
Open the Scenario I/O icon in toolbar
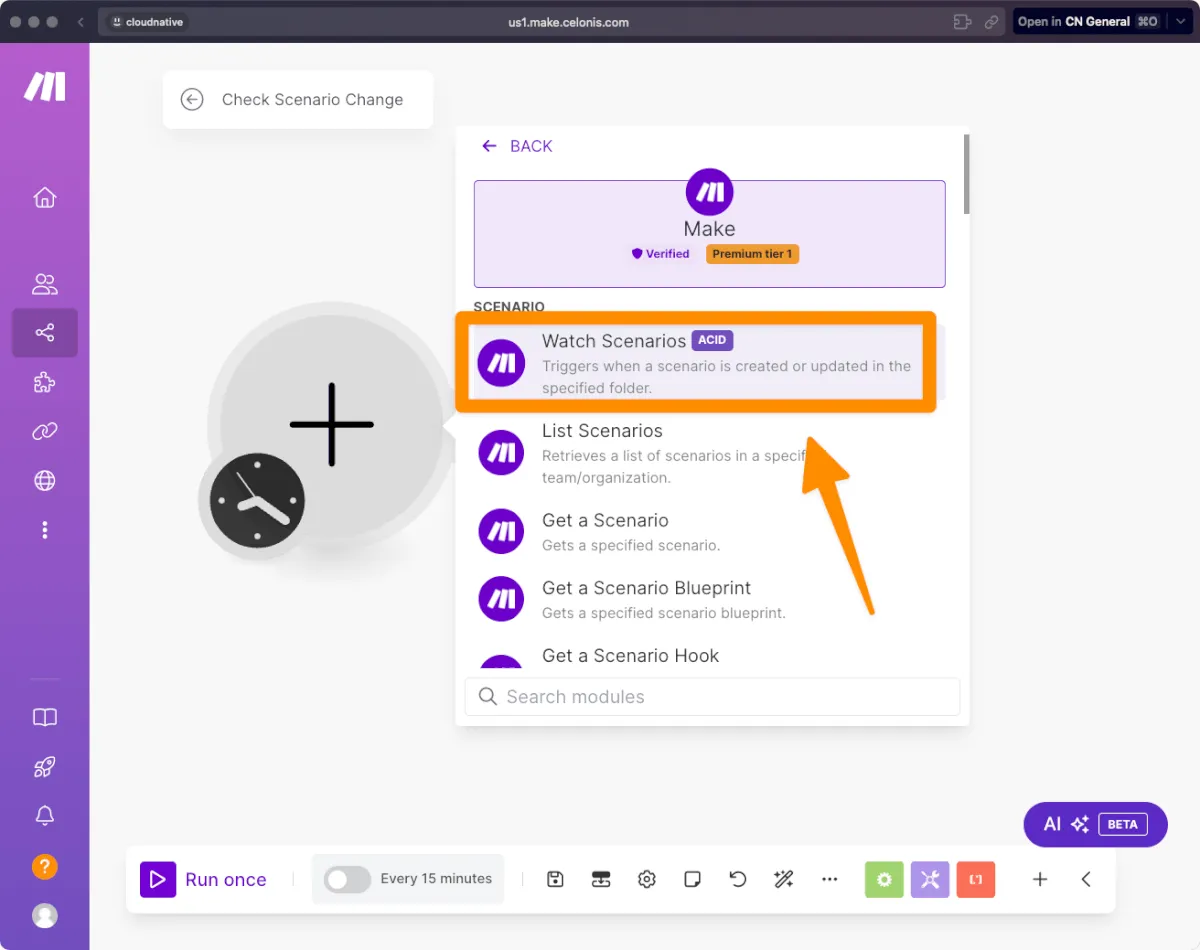(x=601, y=879)
